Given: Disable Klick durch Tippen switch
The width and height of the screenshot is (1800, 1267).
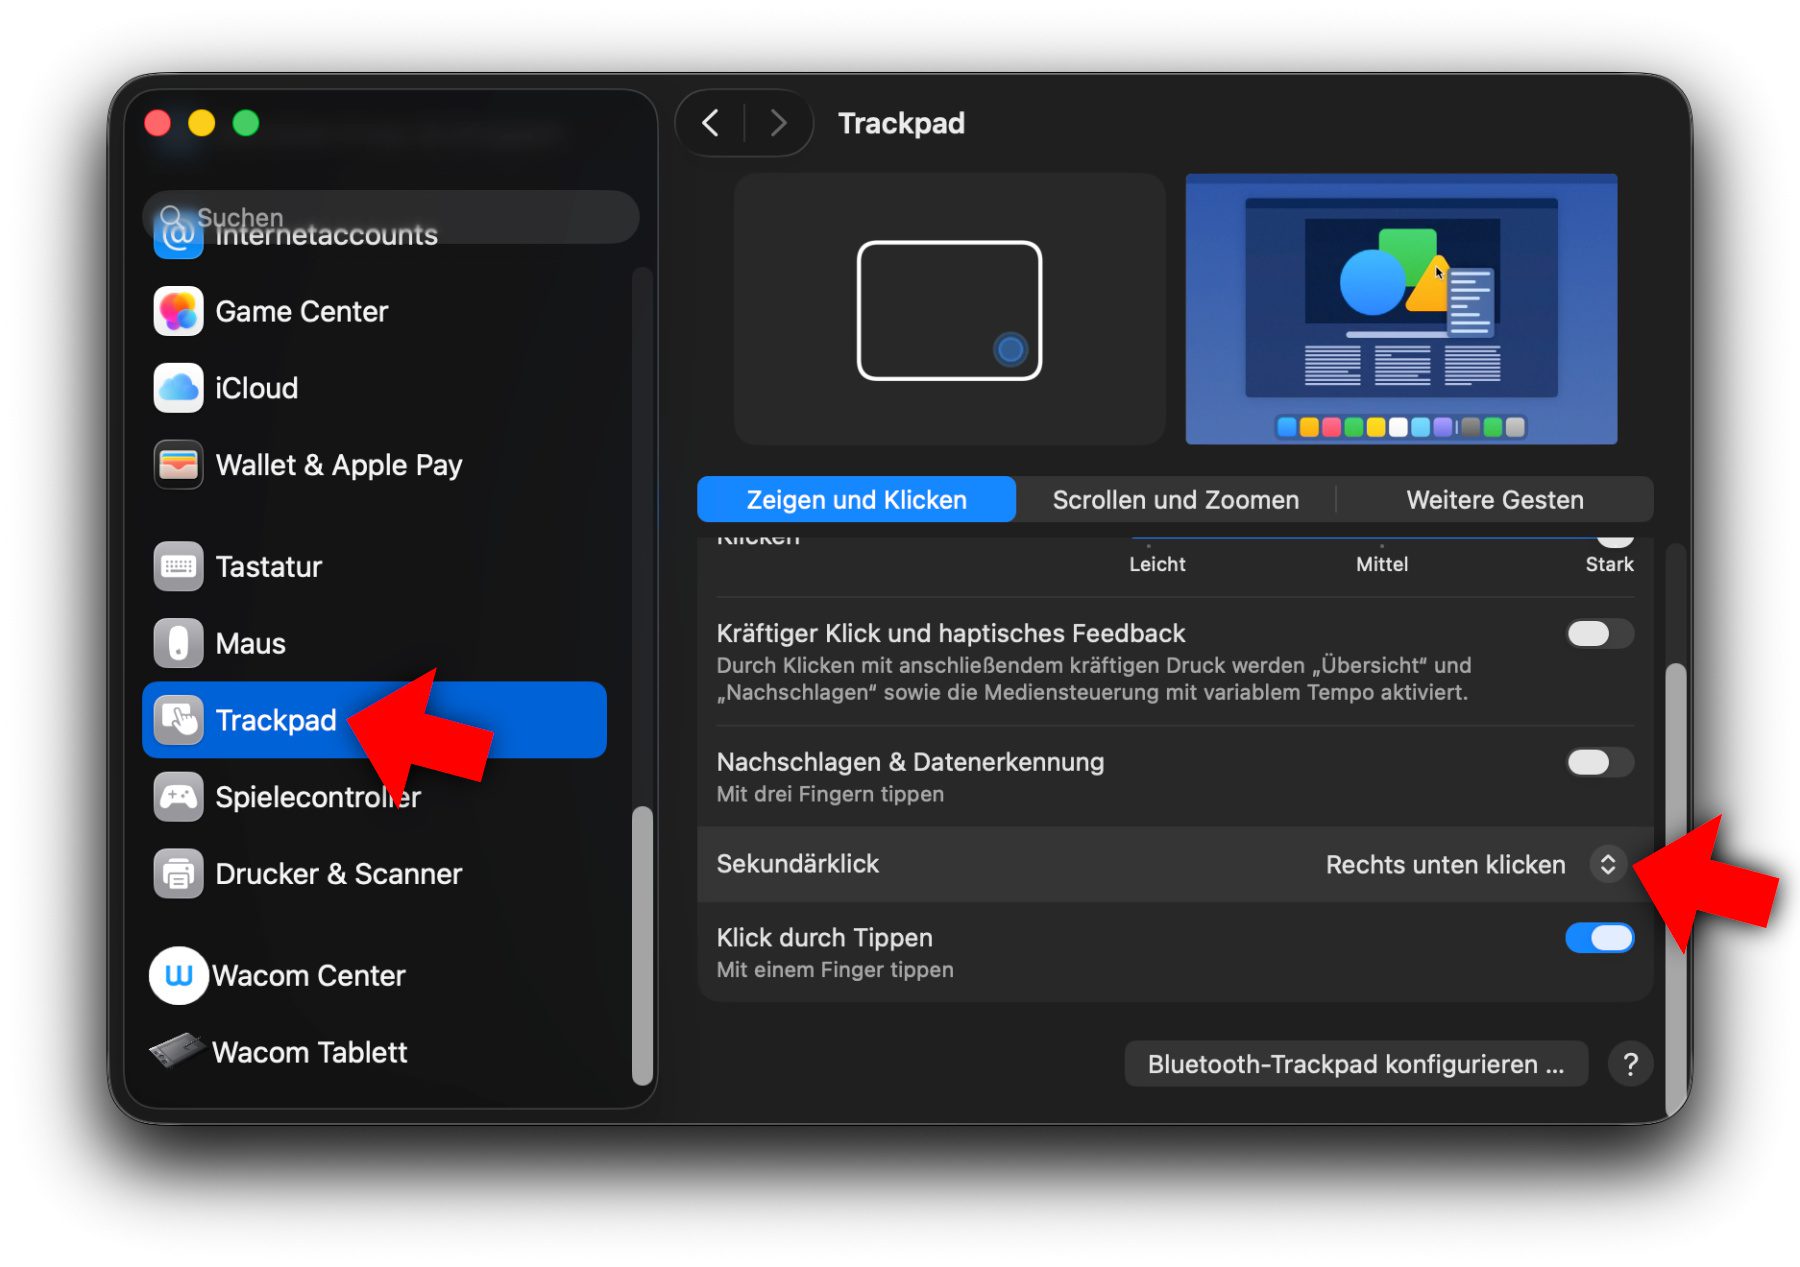Looking at the screenshot, I should point(1598,938).
